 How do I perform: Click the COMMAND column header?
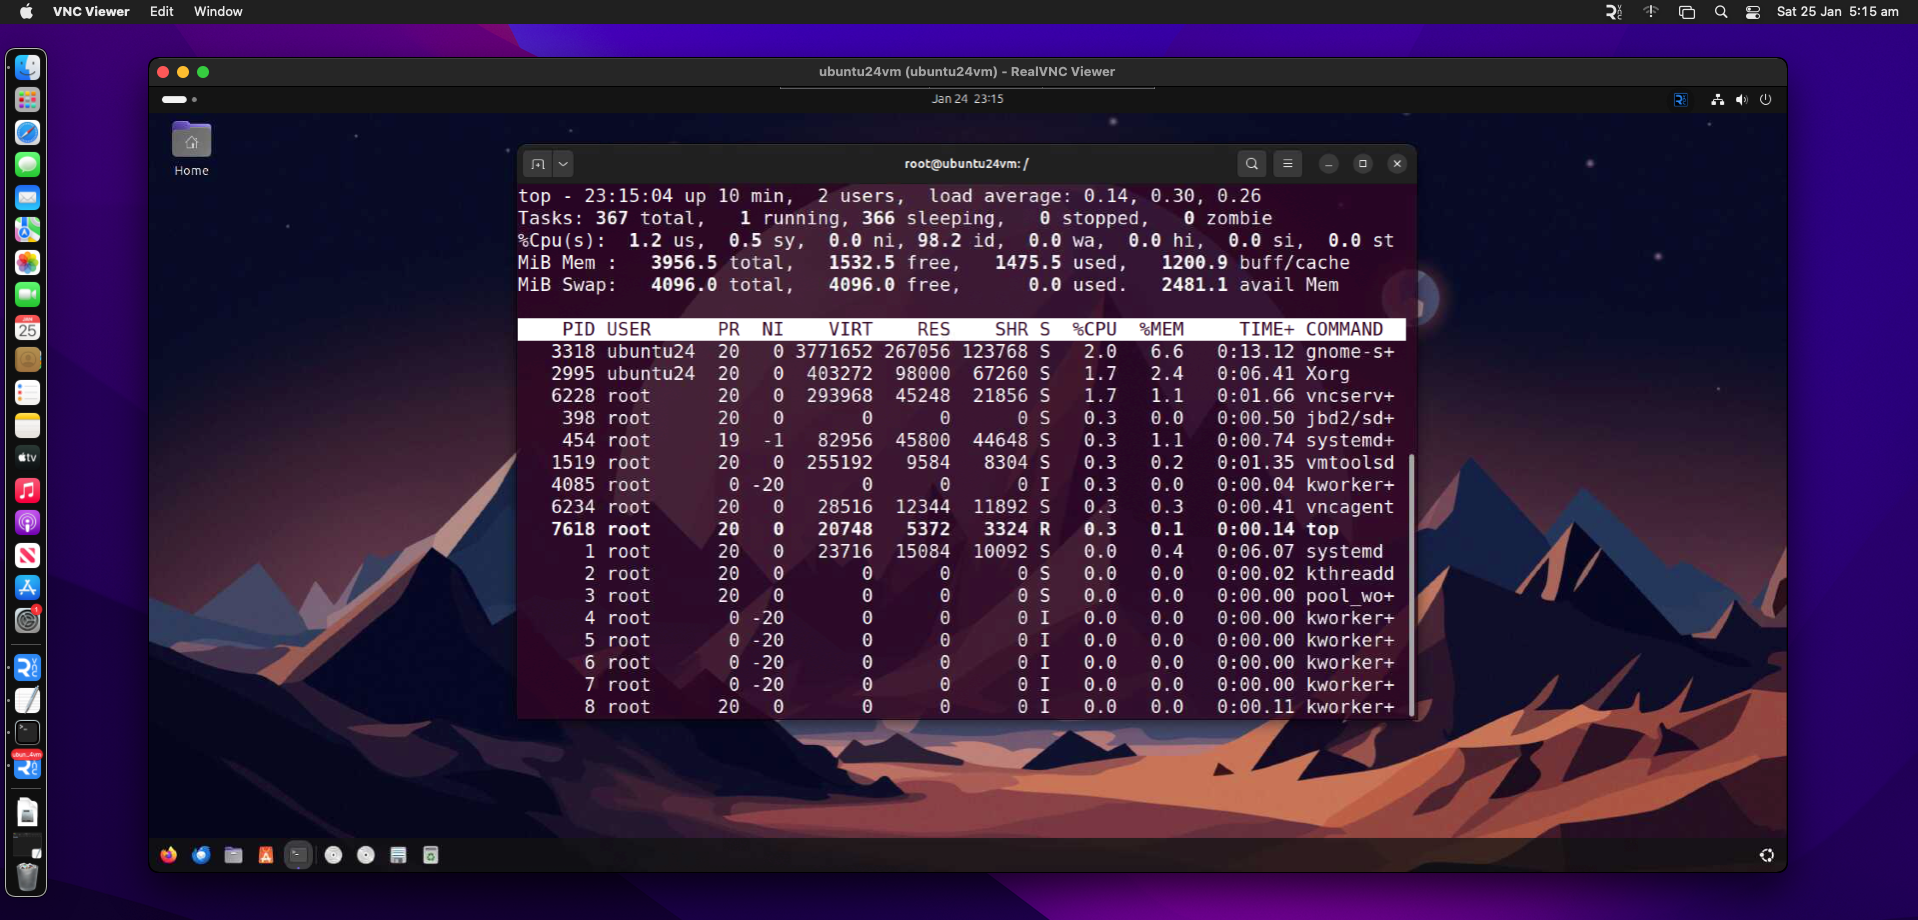tap(1344, 329)
